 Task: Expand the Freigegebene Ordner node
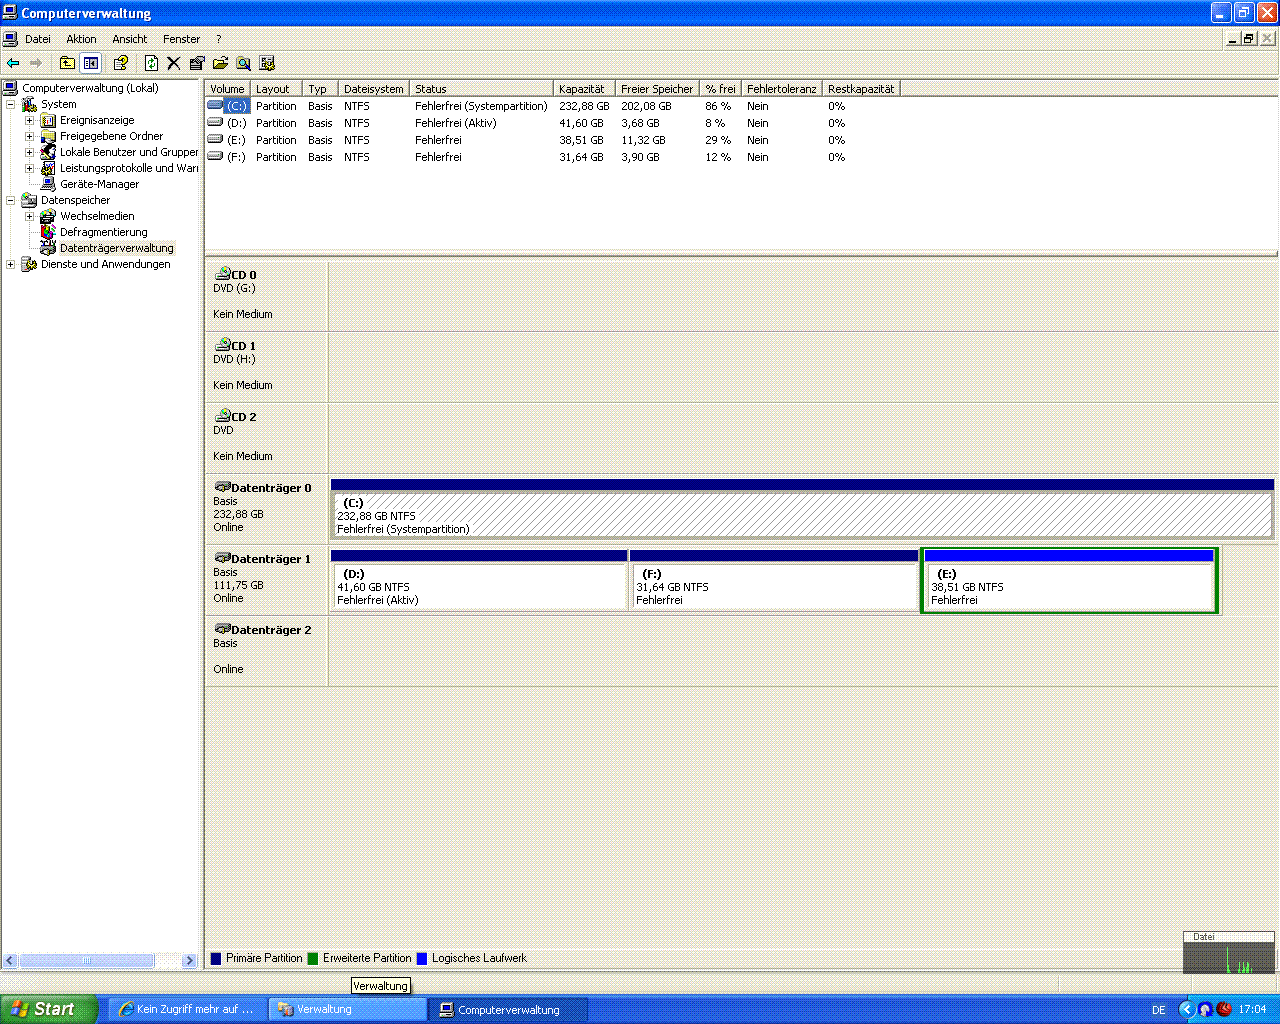click(x=29, y=136)
